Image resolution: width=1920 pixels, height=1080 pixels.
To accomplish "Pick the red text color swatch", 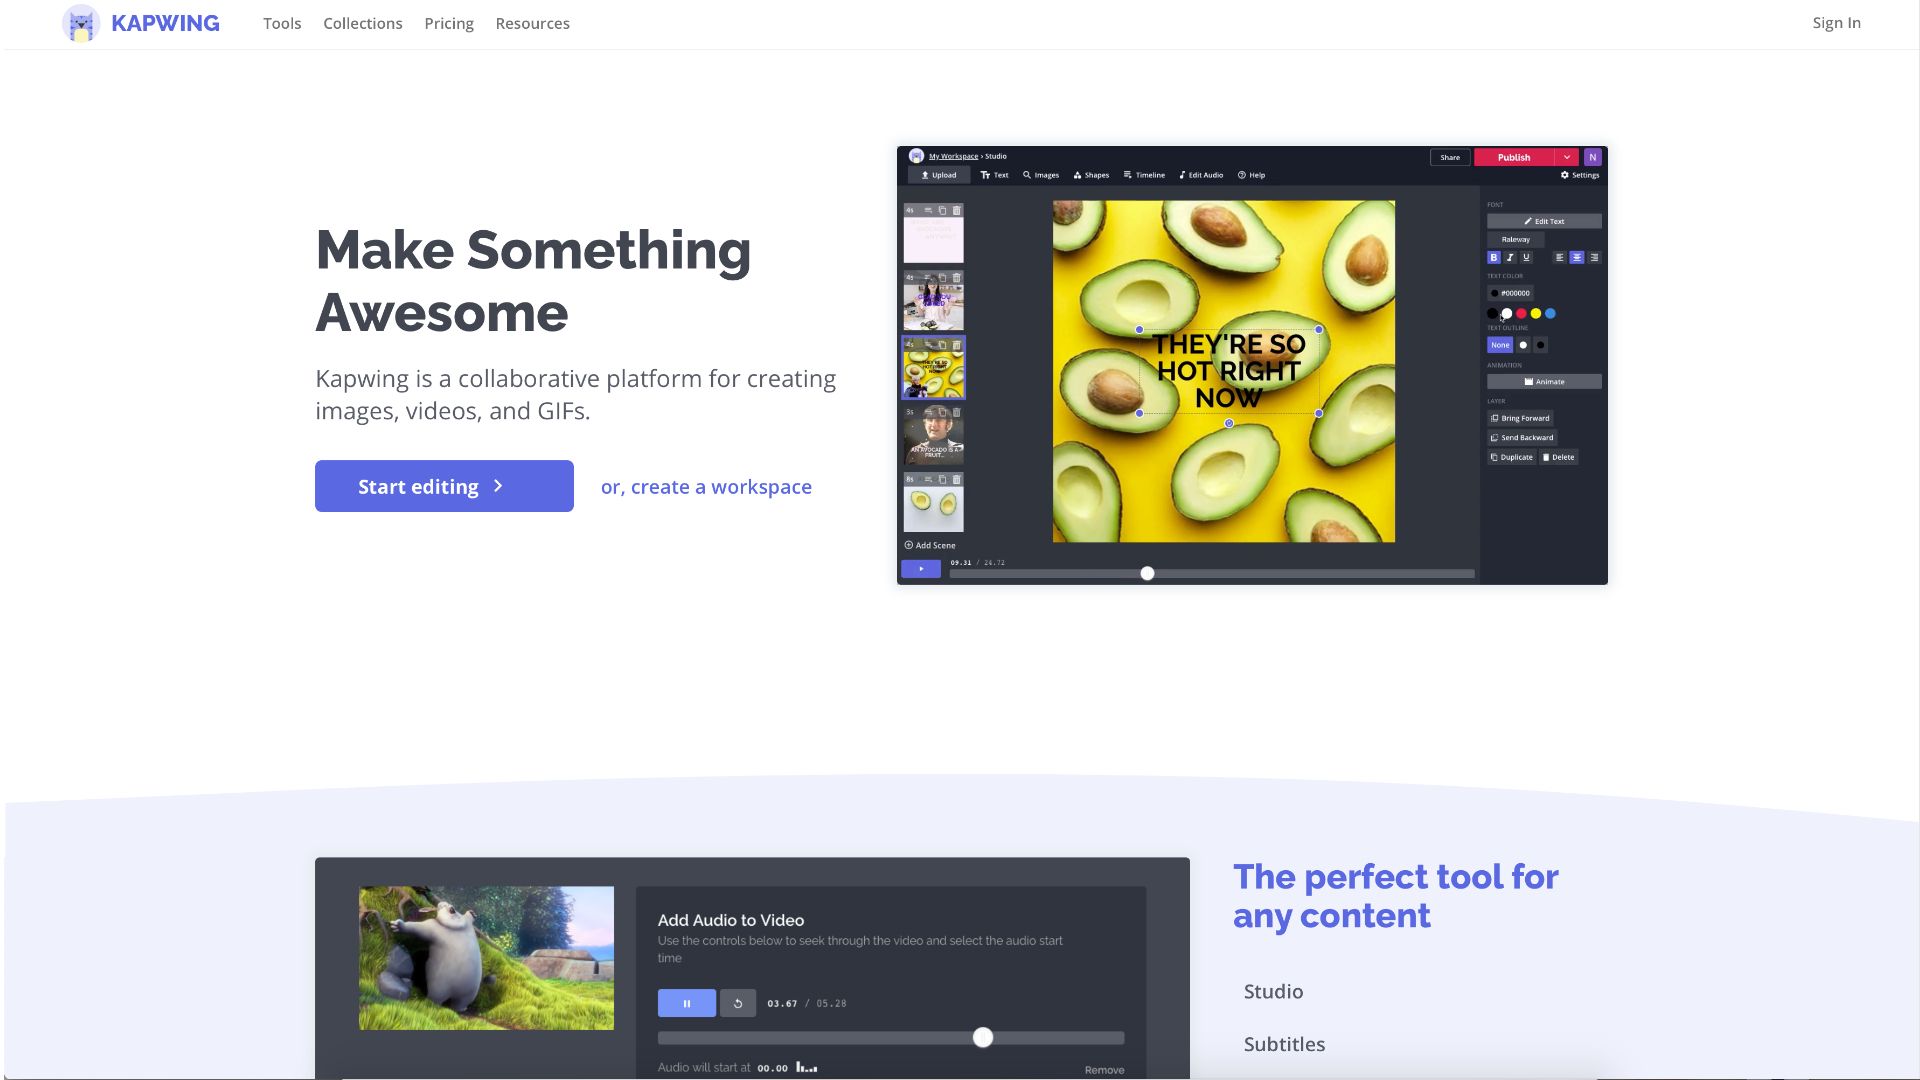I will tap(1521, 314).
